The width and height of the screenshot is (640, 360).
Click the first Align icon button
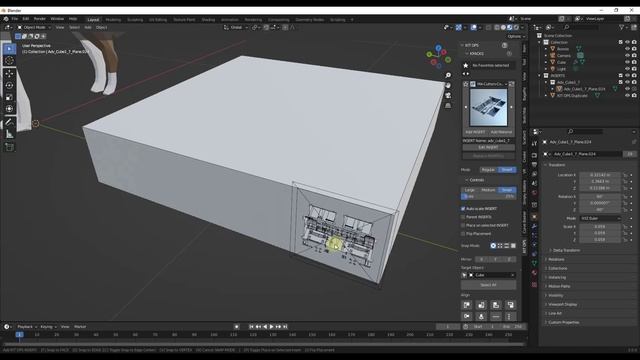click(467, 305)
